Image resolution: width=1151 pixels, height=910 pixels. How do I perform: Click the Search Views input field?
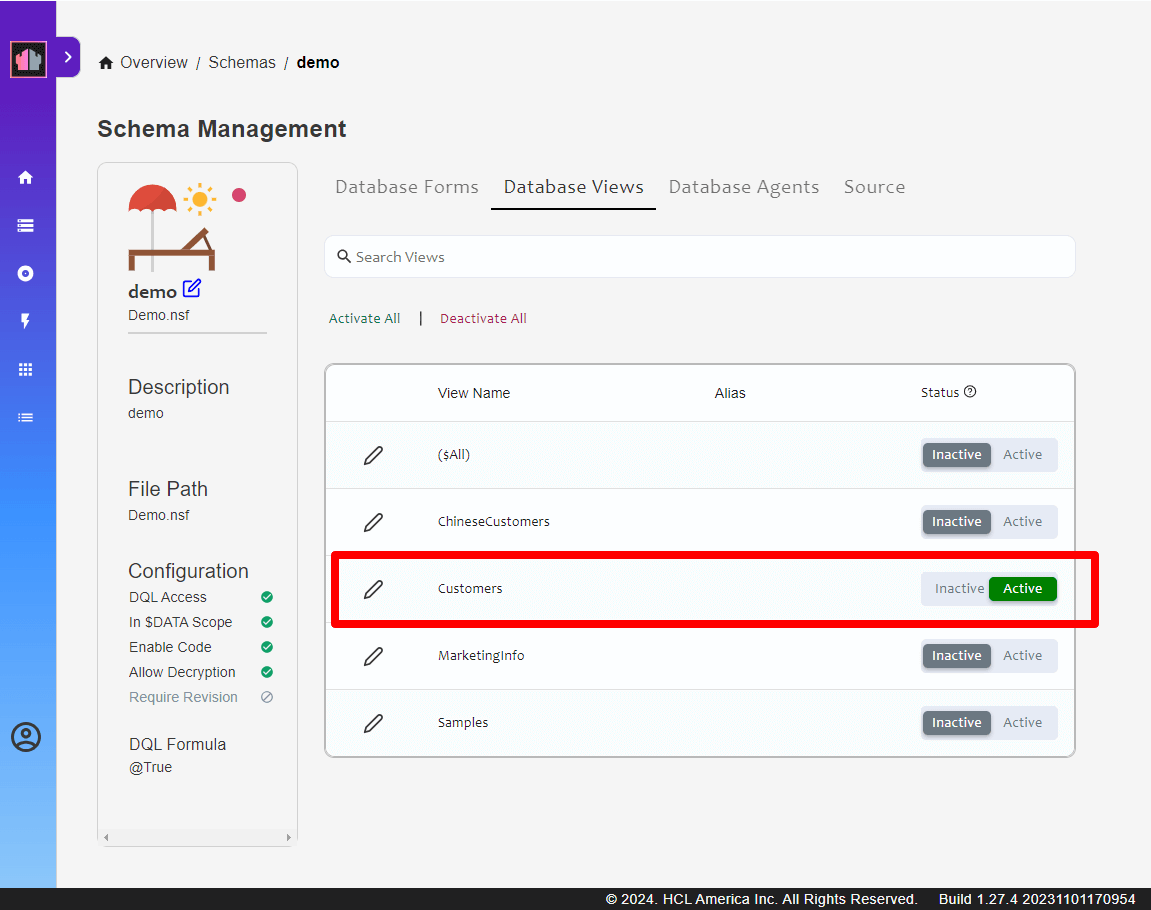click(700, 257)
